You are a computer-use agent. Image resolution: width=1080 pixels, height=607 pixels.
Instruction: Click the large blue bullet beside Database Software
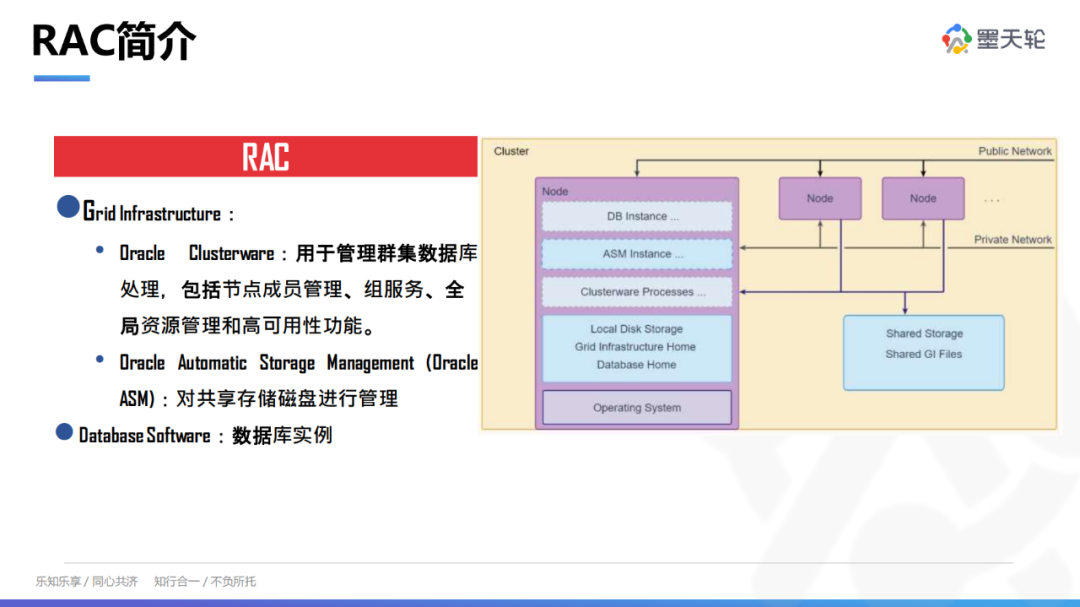click(x=64, y=432)
